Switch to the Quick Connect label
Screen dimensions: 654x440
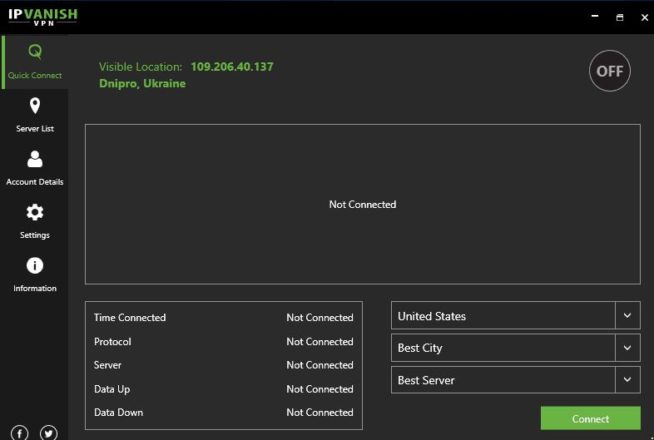[35, 75]
